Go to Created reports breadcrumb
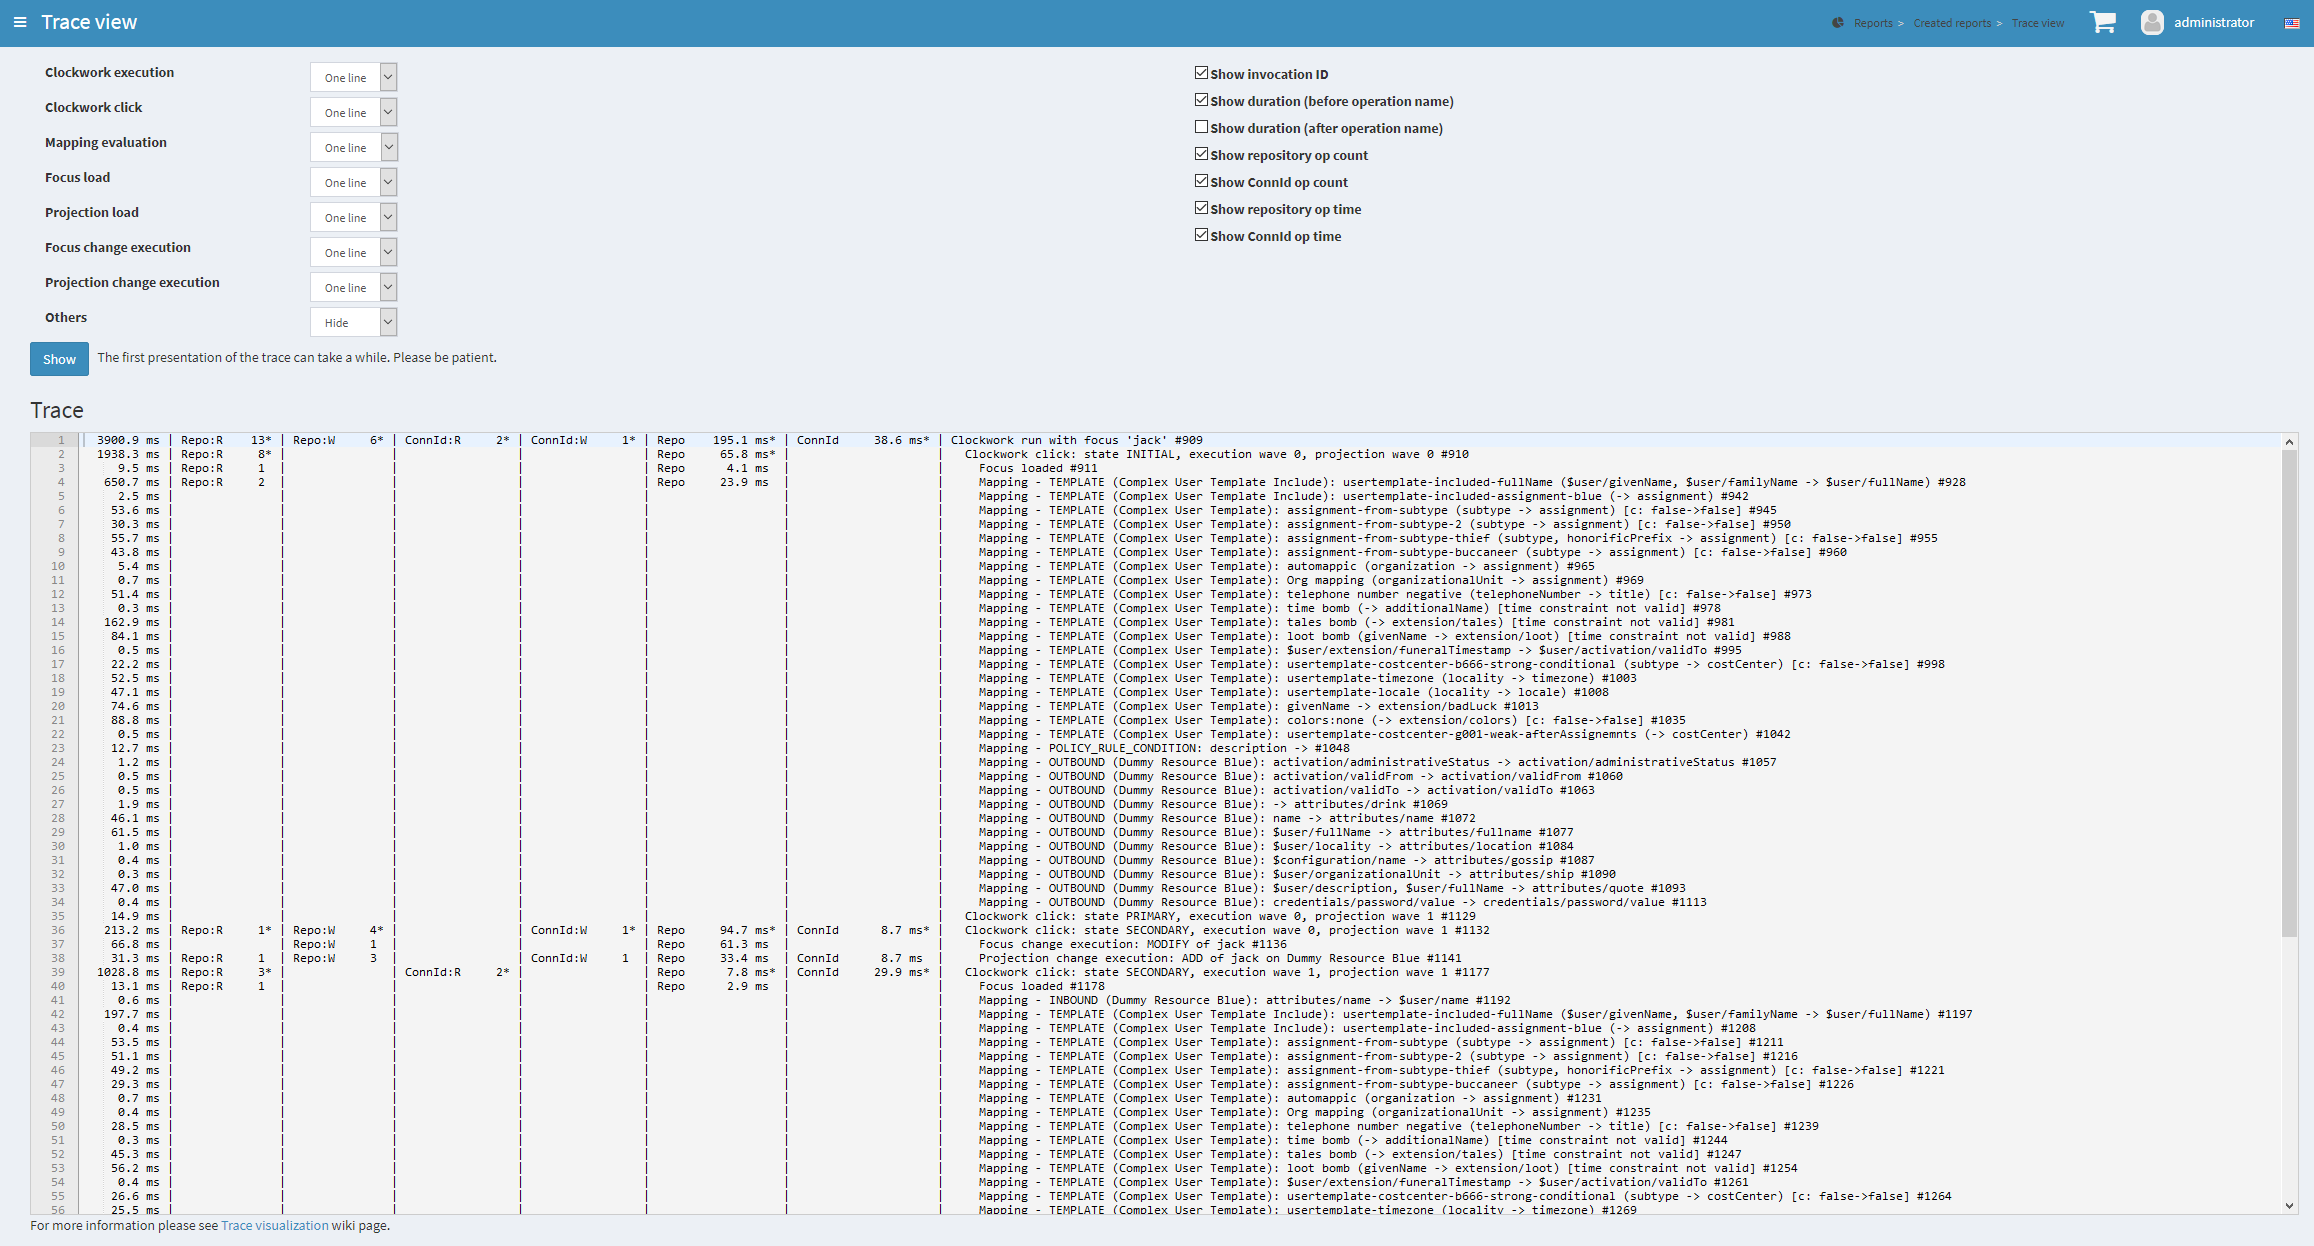The height and width of the screenshot is (1246, 2314). tap(1951, 23)
